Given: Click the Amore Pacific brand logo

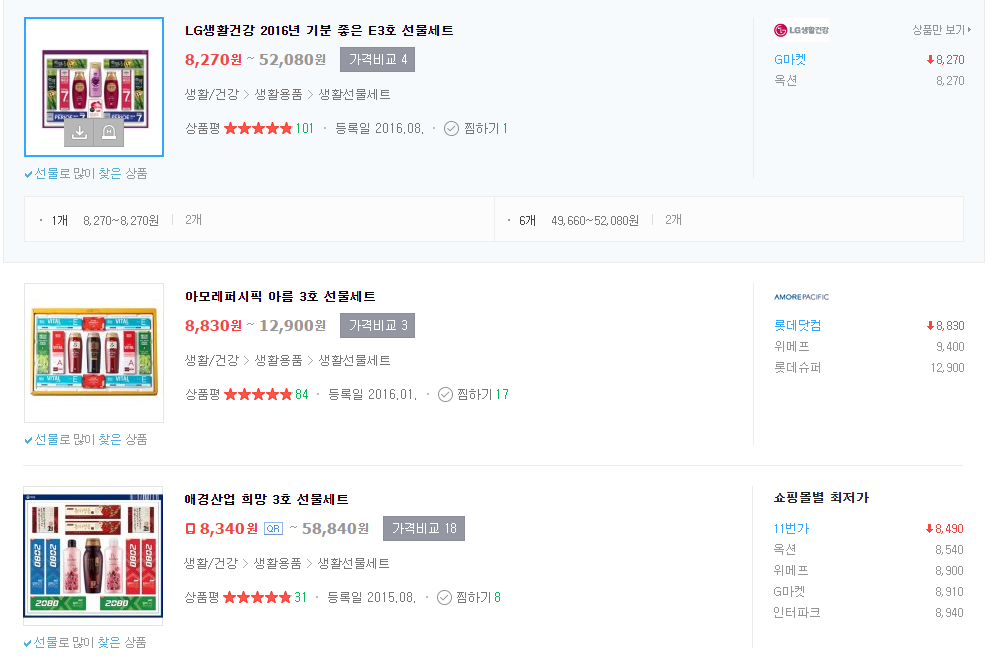Looking at the screenshot, I should pos(801,296).
